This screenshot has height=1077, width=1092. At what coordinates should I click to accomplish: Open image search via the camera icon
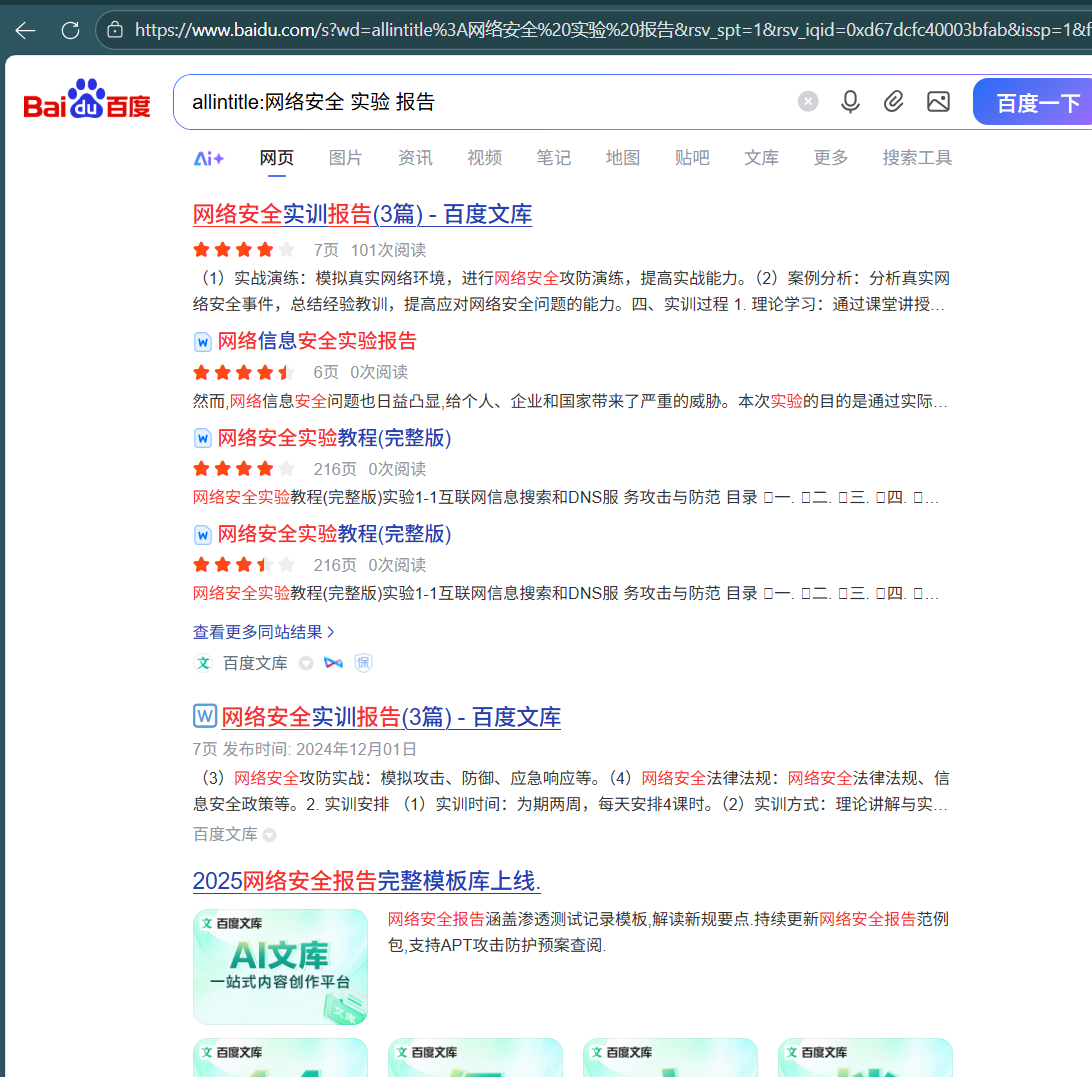[x=937, y=101]
